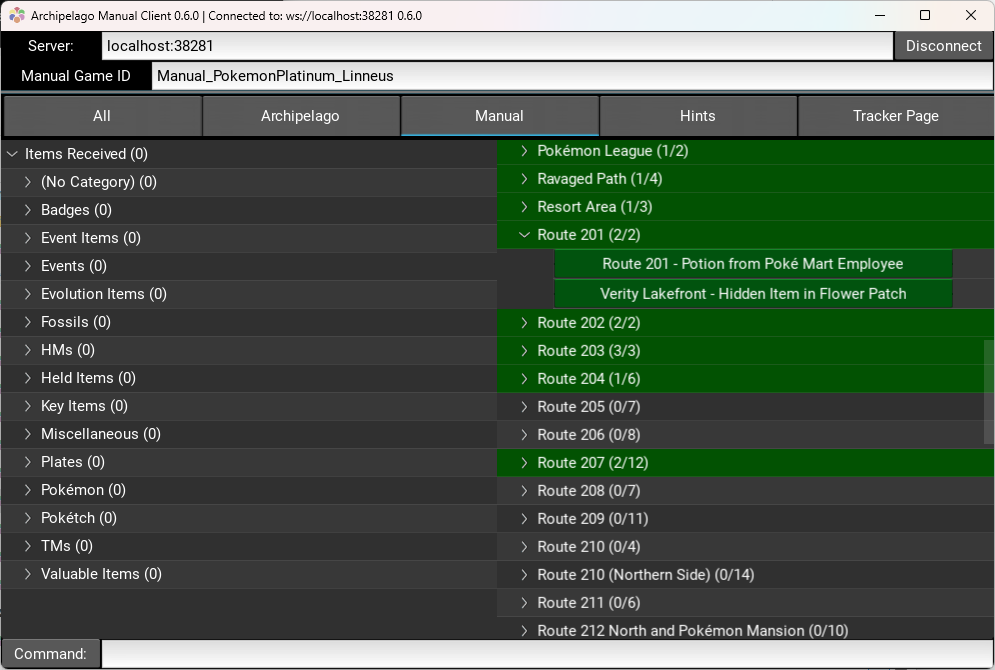This screenshot has width=995, height=670.
Task: Expand the Pokémon League chevron
Action: click(524, 151)
